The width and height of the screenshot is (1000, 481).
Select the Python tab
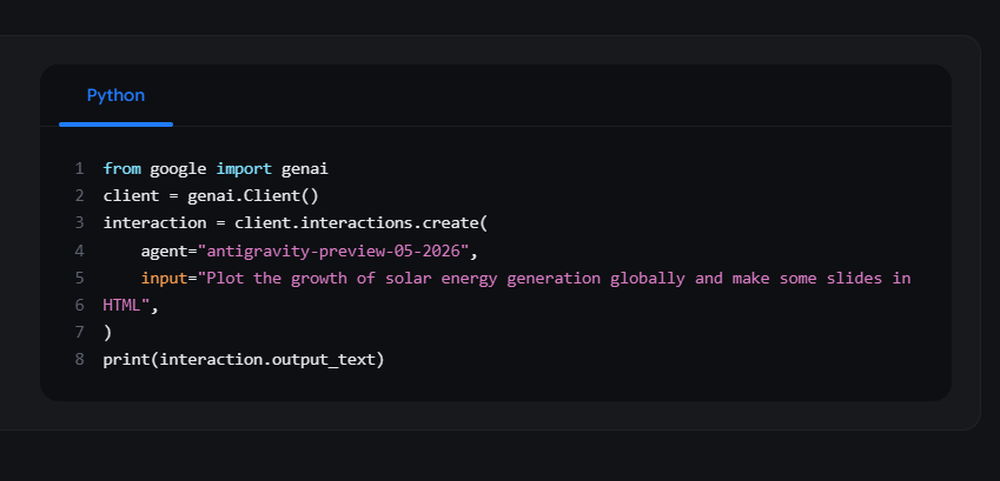(115, 96)
